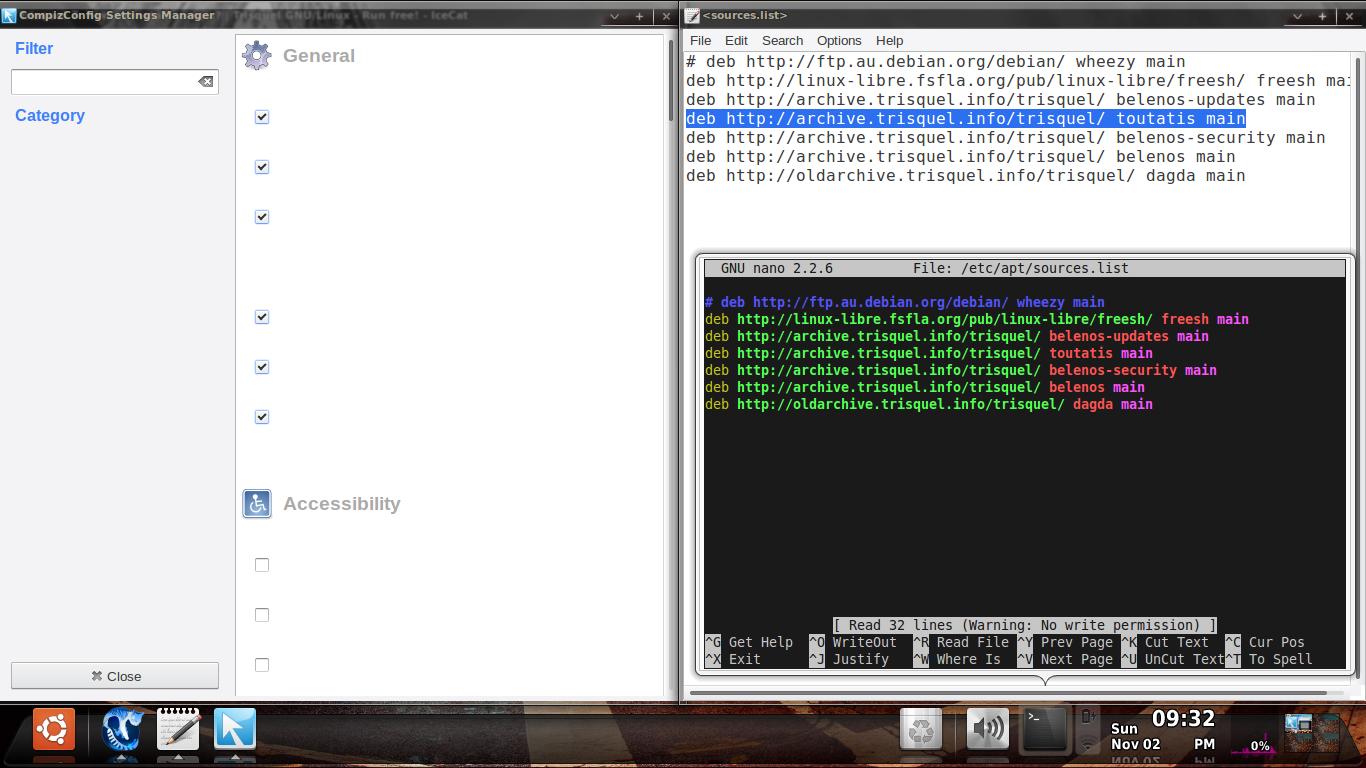Open the Options menu in sources.list editor

coord(838,41)
